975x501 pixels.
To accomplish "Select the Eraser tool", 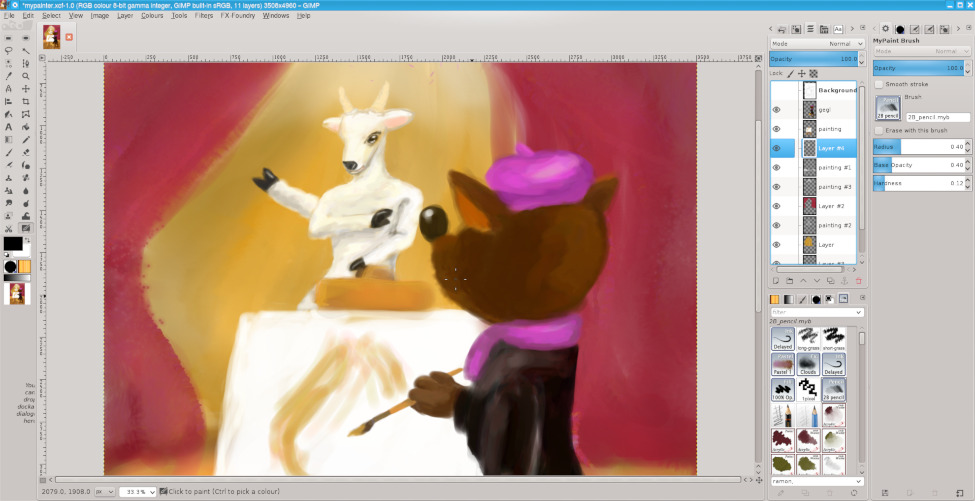I will tap(25, 152).
